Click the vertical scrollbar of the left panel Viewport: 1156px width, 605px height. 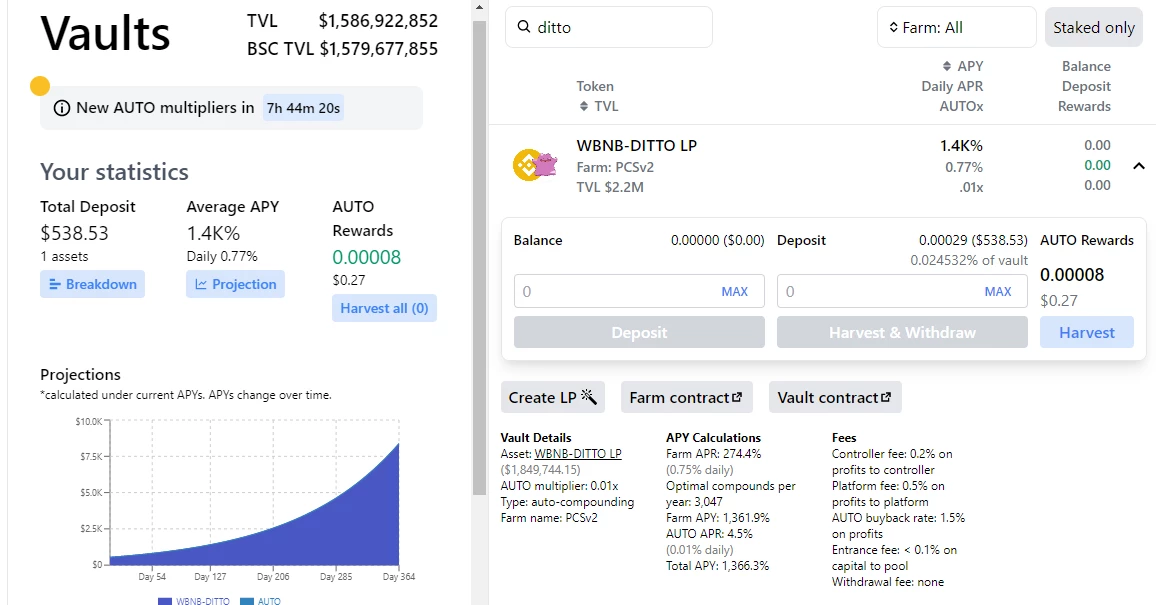tap(479, 258)
